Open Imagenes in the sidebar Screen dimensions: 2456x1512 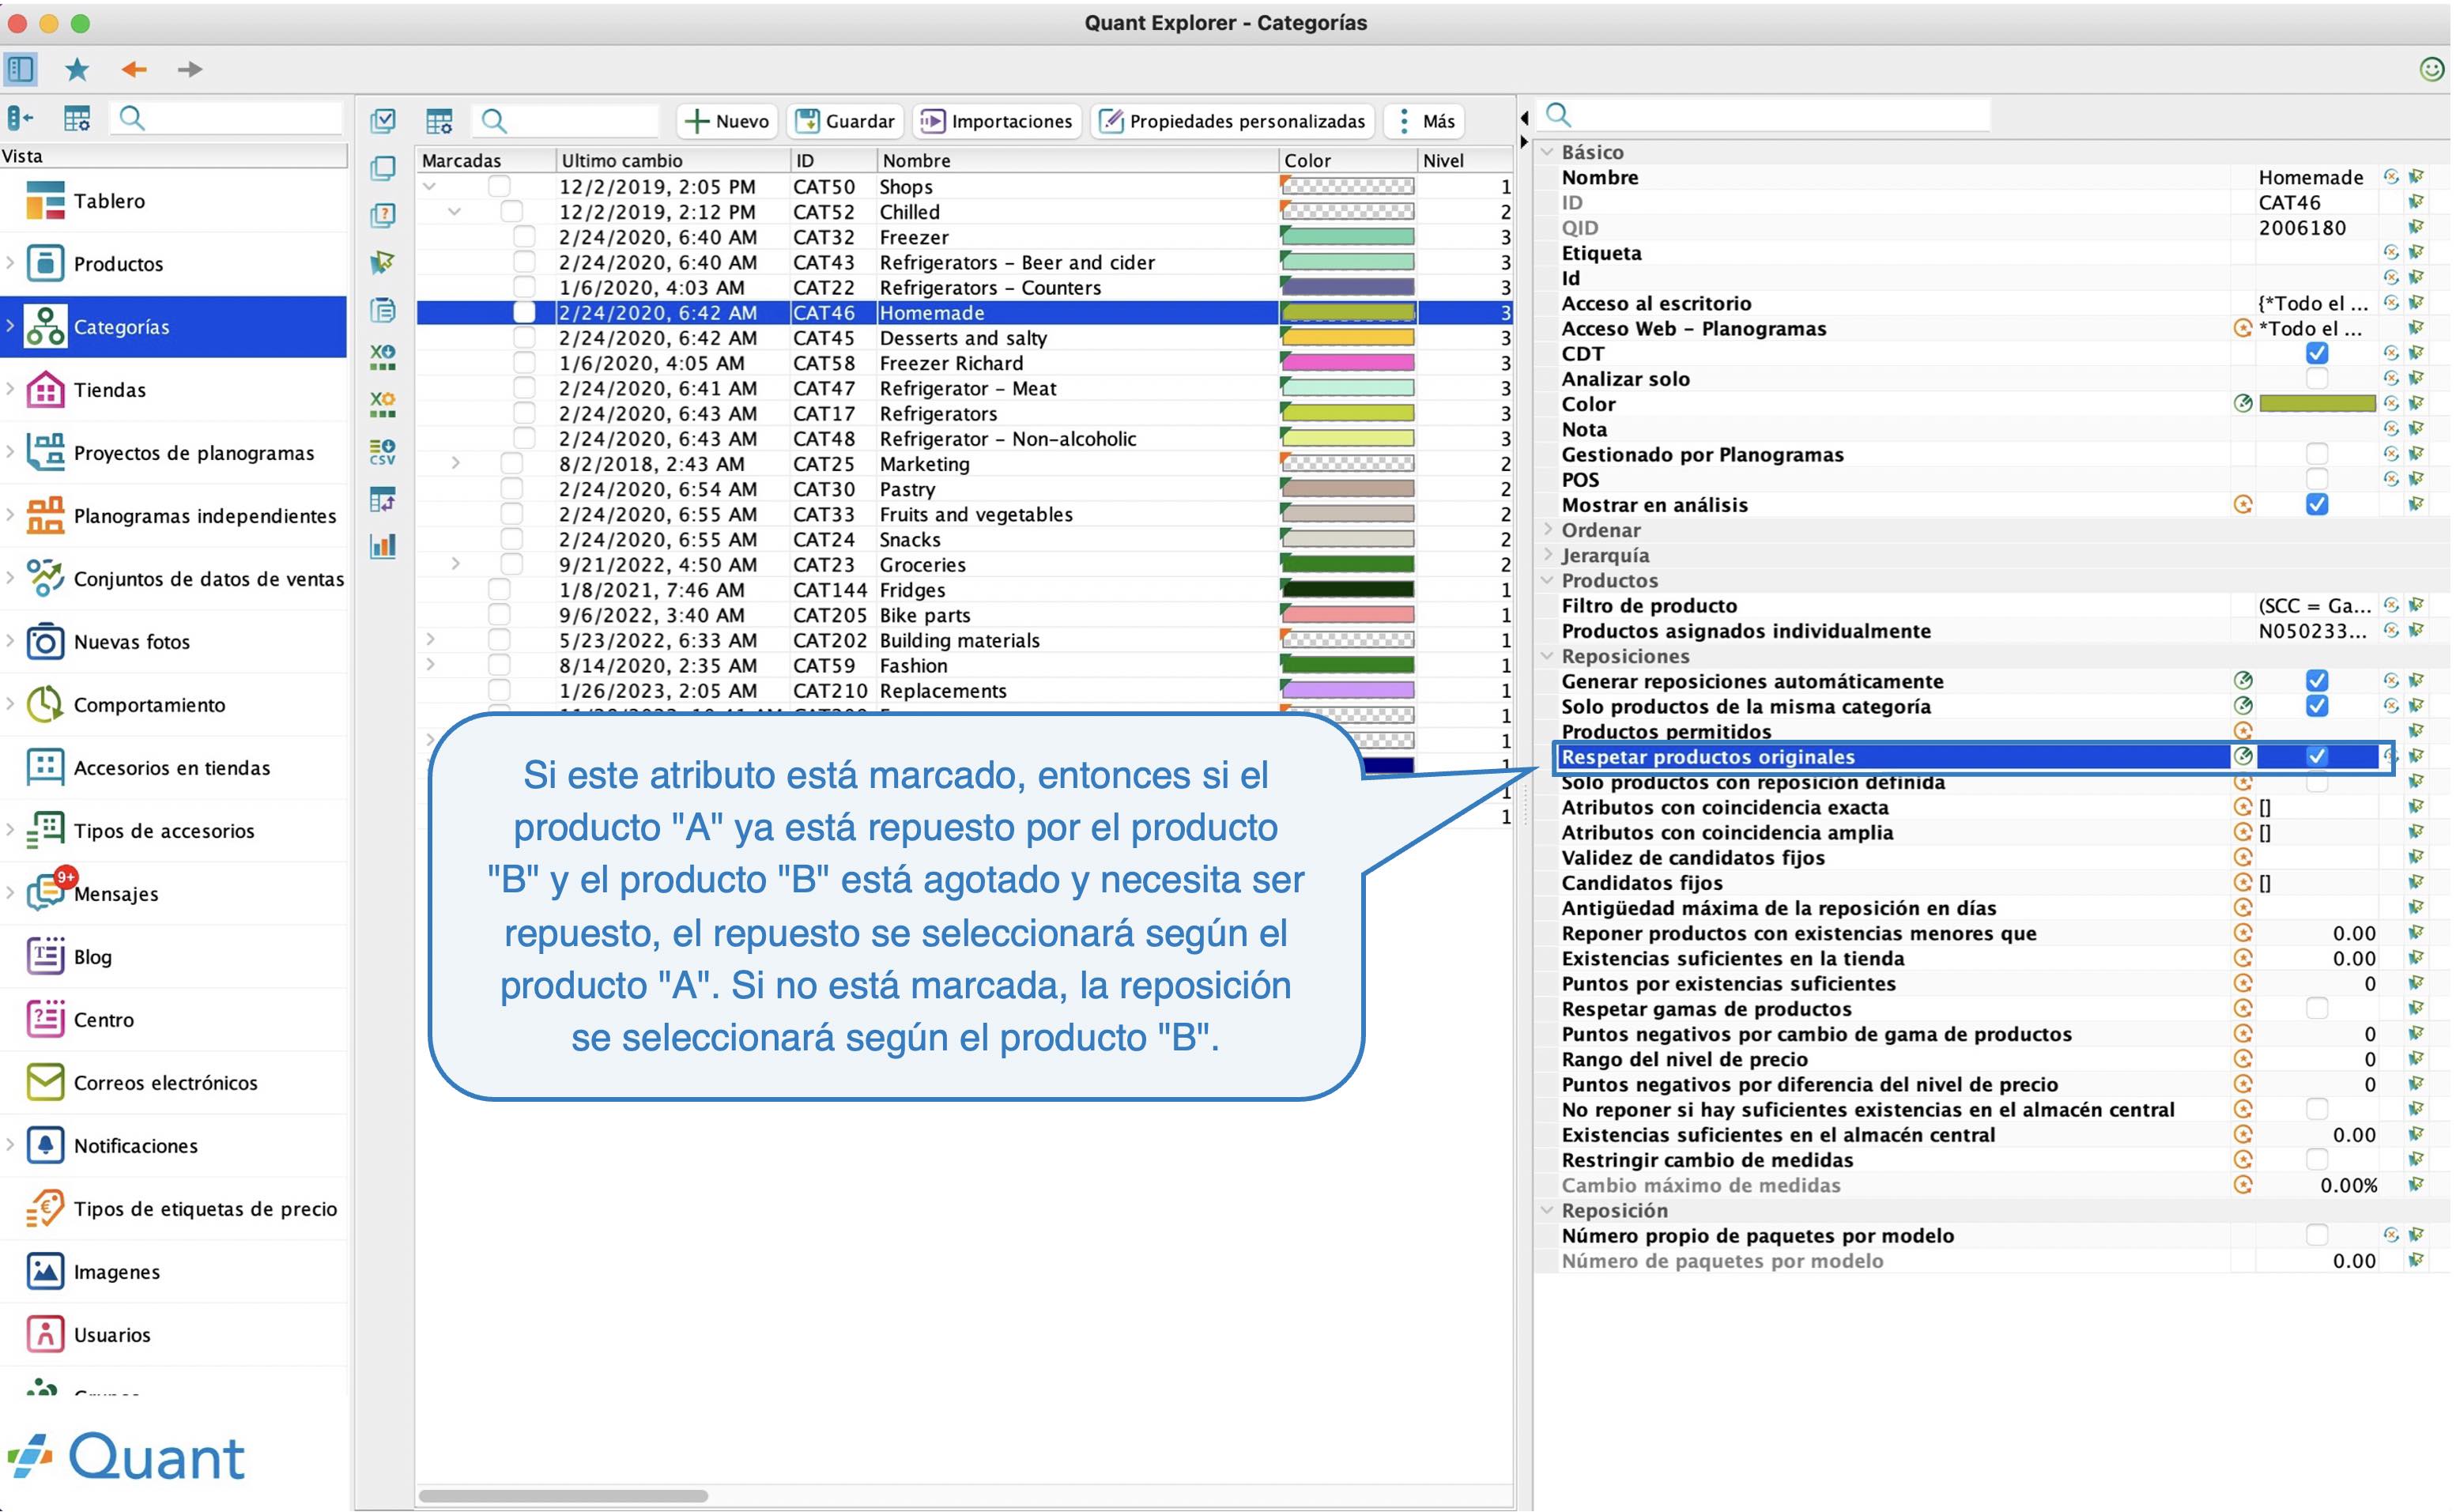(x=174, y=1272)
